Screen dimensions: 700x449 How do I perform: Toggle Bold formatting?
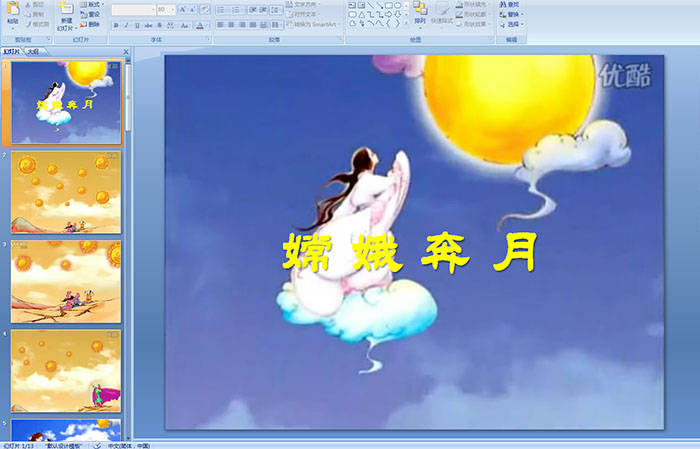coord(116,25)
